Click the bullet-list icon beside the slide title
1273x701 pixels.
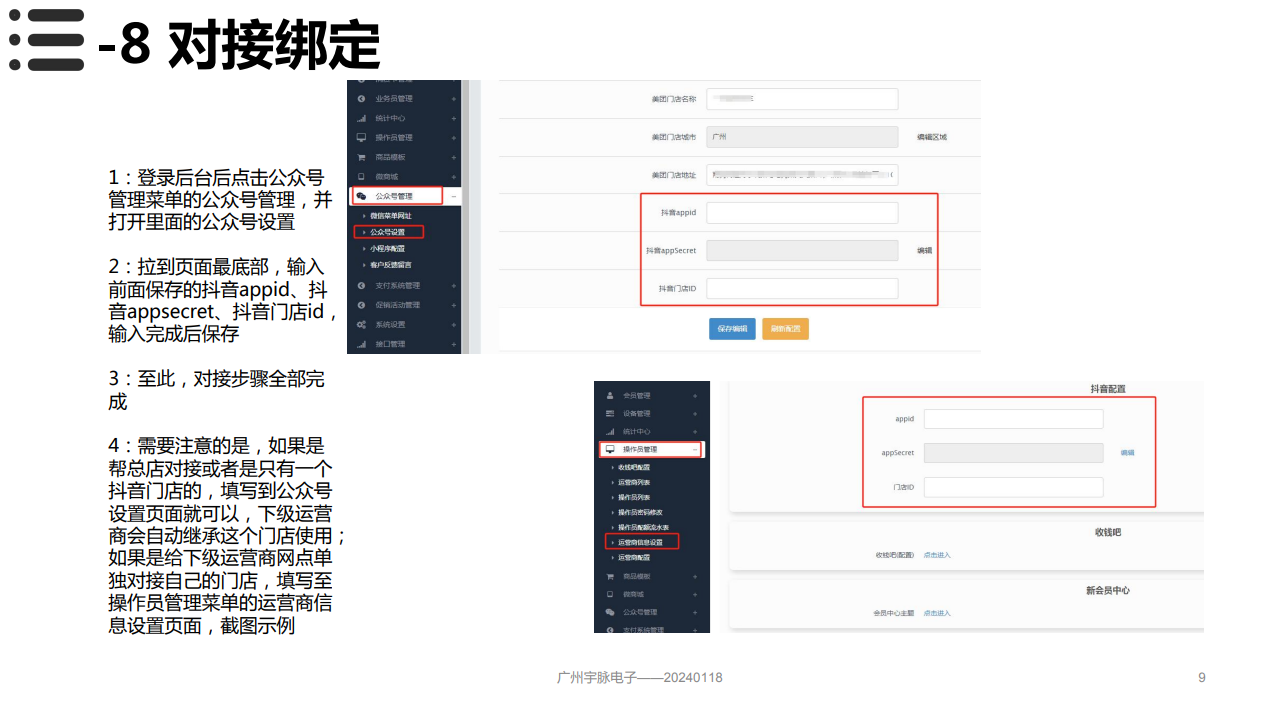47,40
